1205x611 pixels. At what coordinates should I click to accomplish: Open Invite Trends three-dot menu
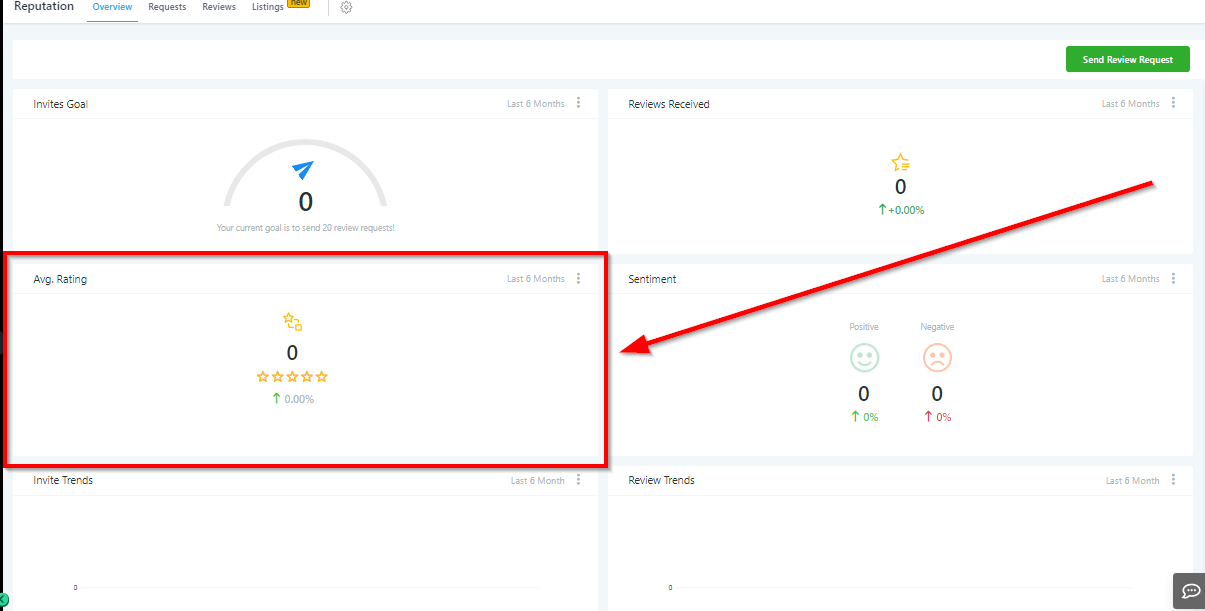coord(578,480)
